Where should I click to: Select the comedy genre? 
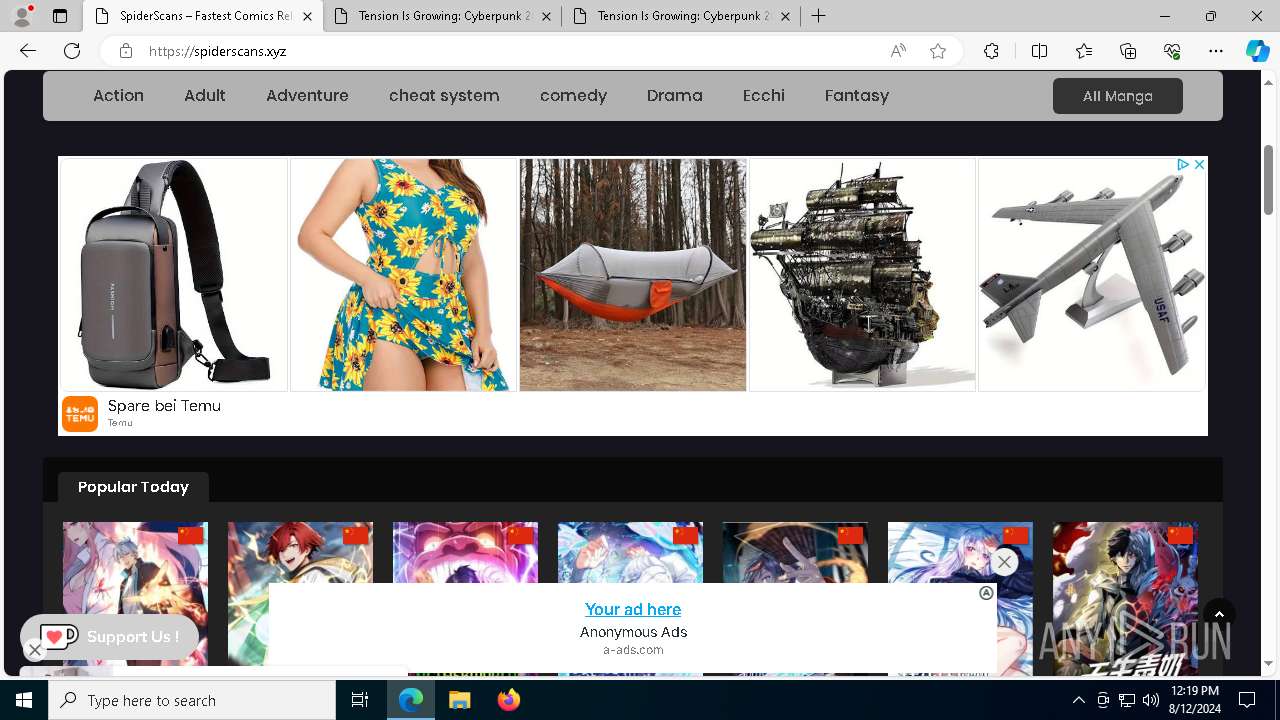[x=573, y=96]
